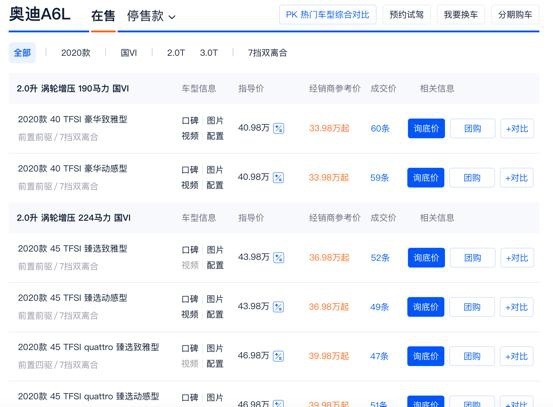Screen dimensions: 553x407
Task: Open price calculator icon for 45 TFSI 臻选动感型
Action: [278, 307]
